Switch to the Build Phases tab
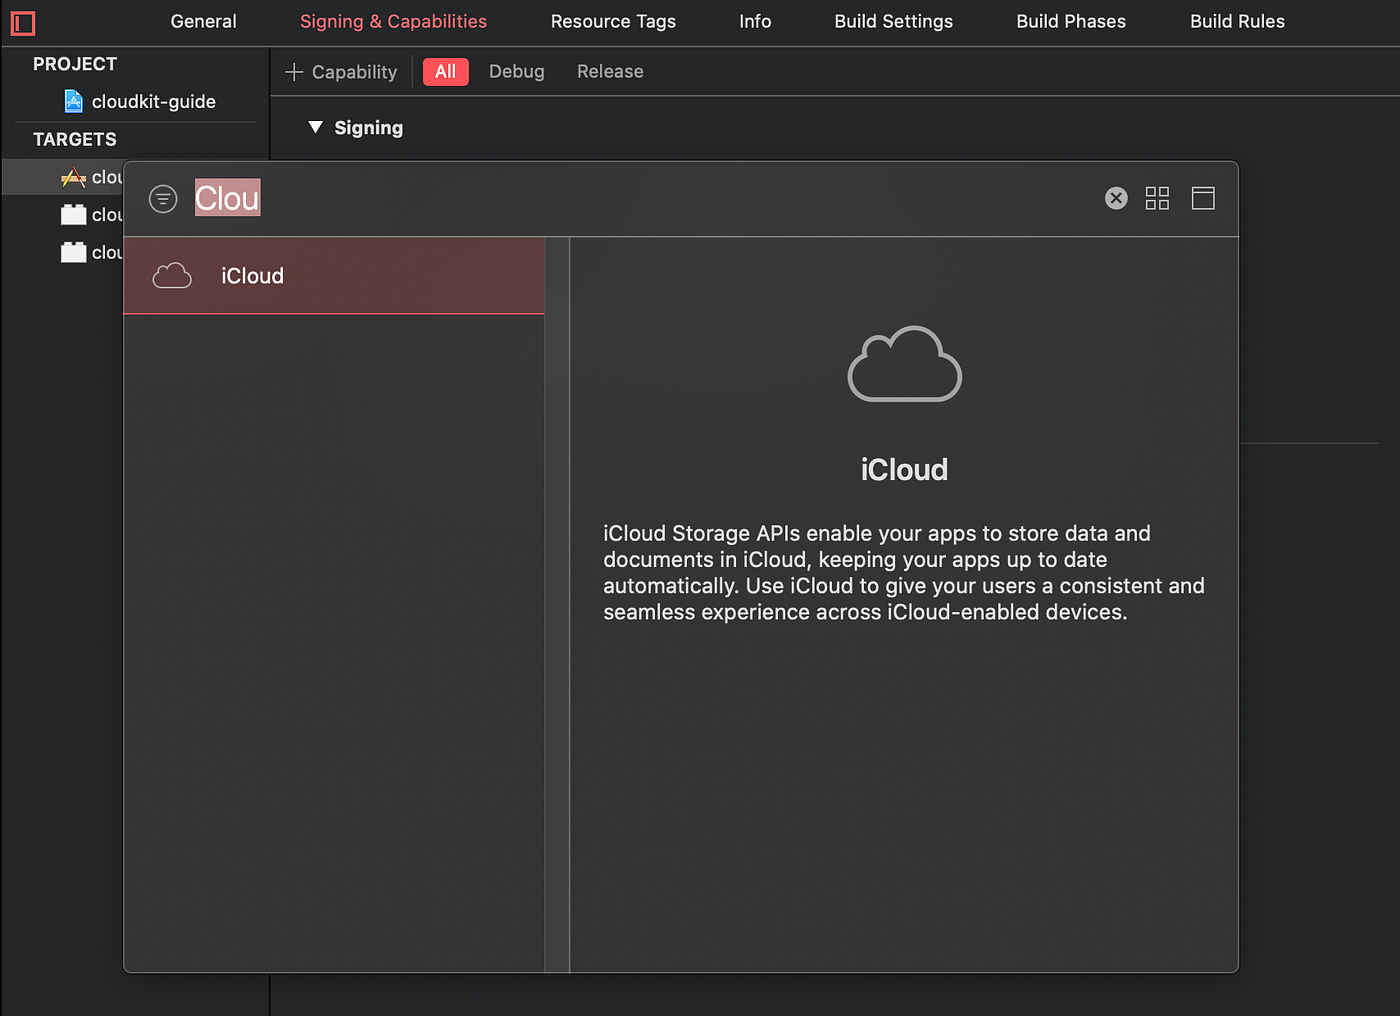 pyautogui.click(x=1071, y=21)
